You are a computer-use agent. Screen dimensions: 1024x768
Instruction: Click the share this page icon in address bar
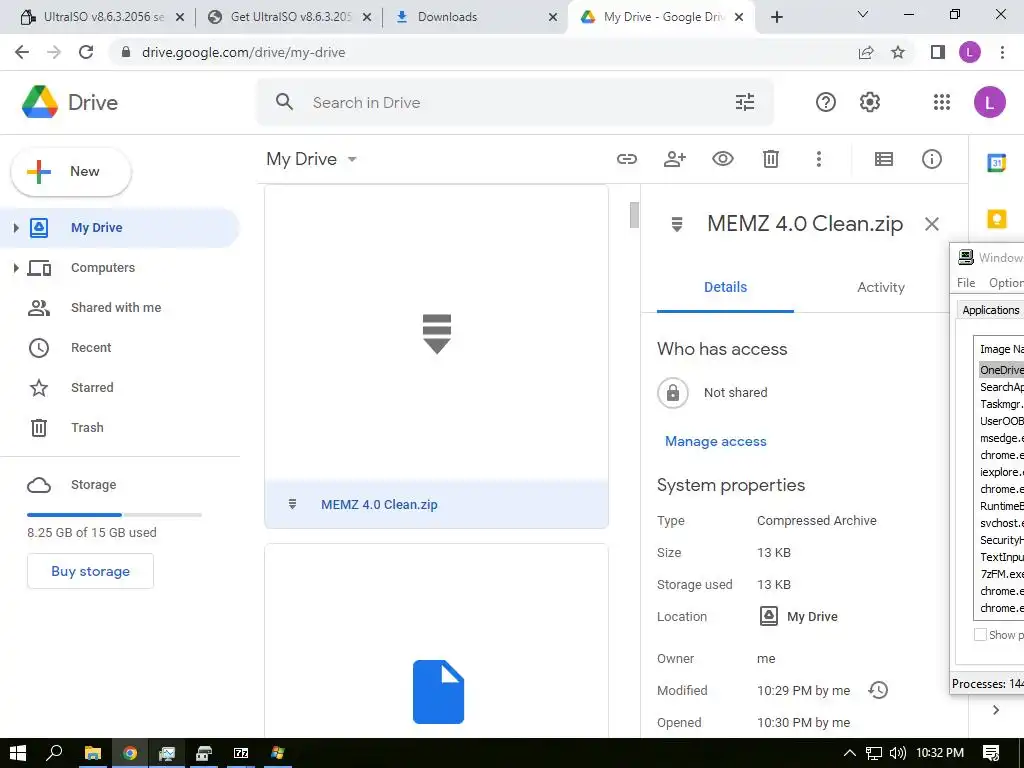point(866,52)
